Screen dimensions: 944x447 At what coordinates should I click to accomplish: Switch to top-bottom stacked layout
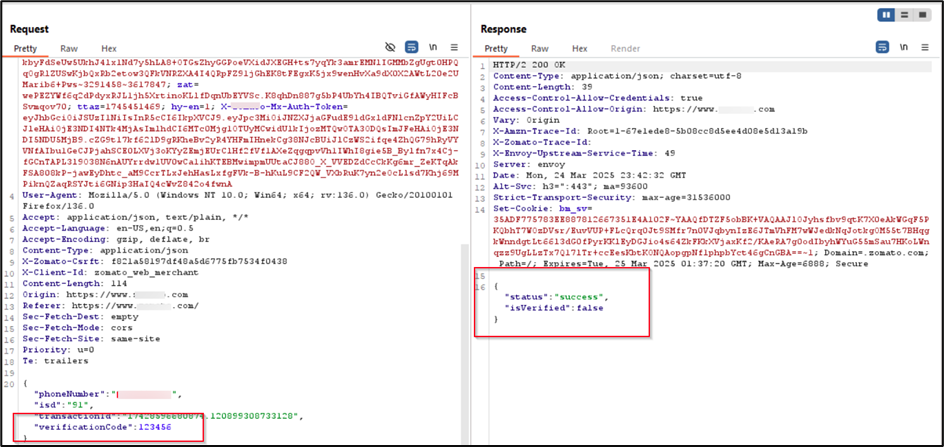[x=904, y=15]
